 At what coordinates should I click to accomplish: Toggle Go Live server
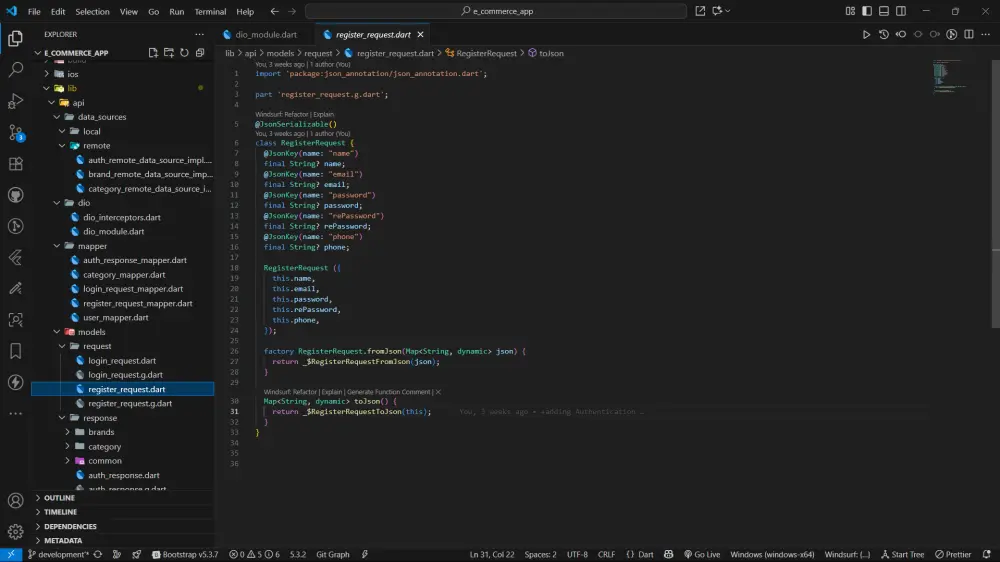(x=702, y=554)
